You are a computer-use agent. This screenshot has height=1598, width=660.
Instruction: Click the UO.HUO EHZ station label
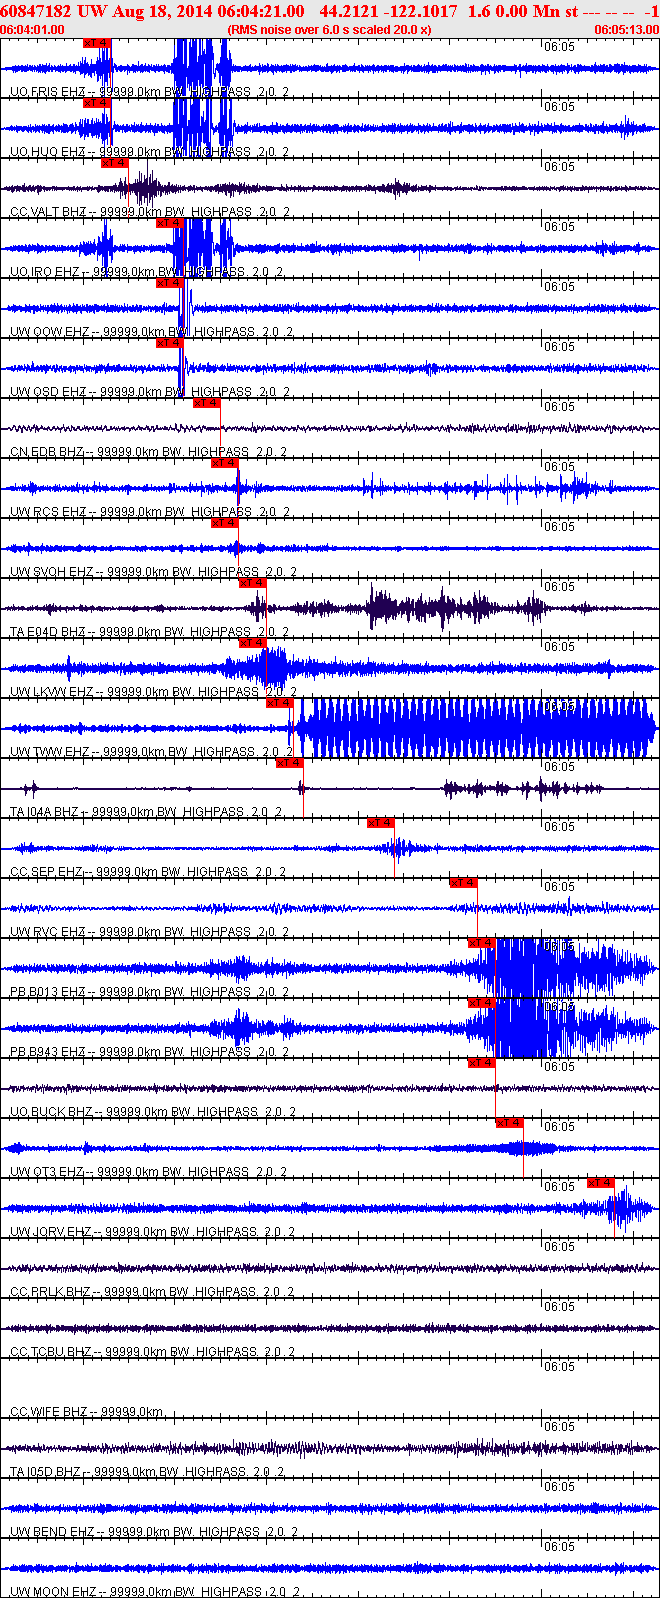coord(48,152)
